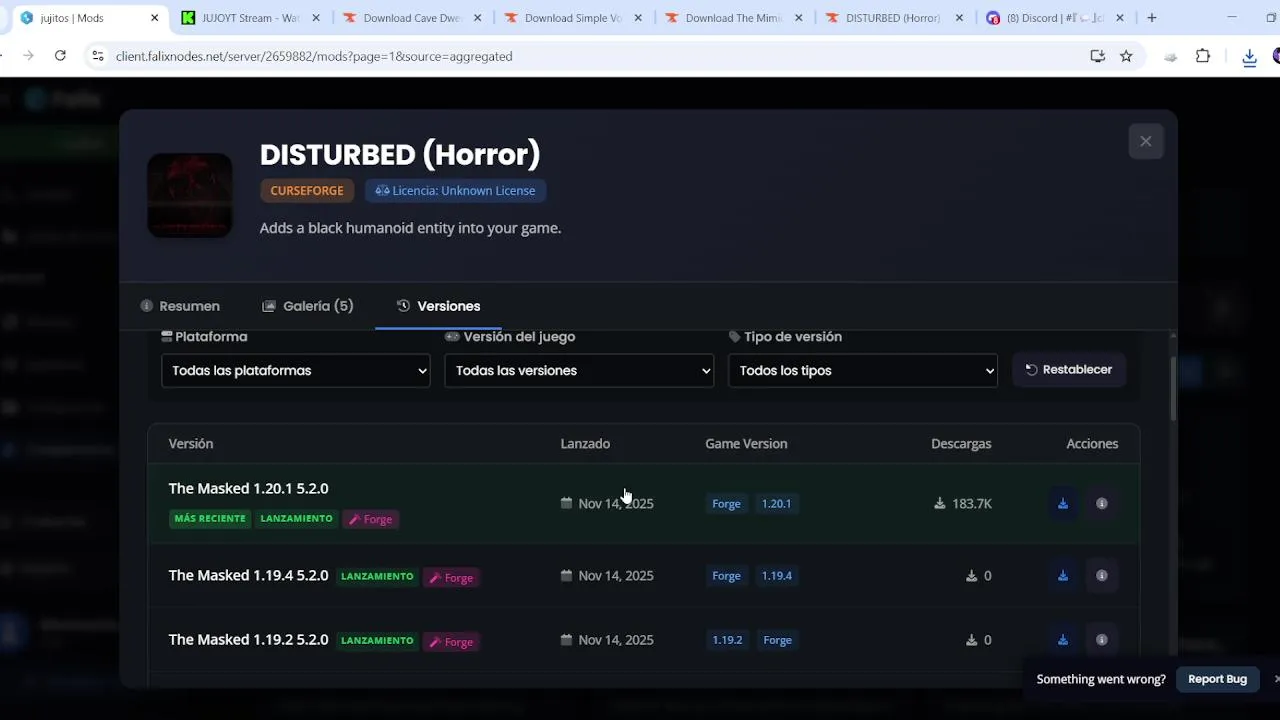The width and height of the screenshot is (1280, 720).
Task: Close the jujitos | Mods tab
Action: tap(154, 18)
